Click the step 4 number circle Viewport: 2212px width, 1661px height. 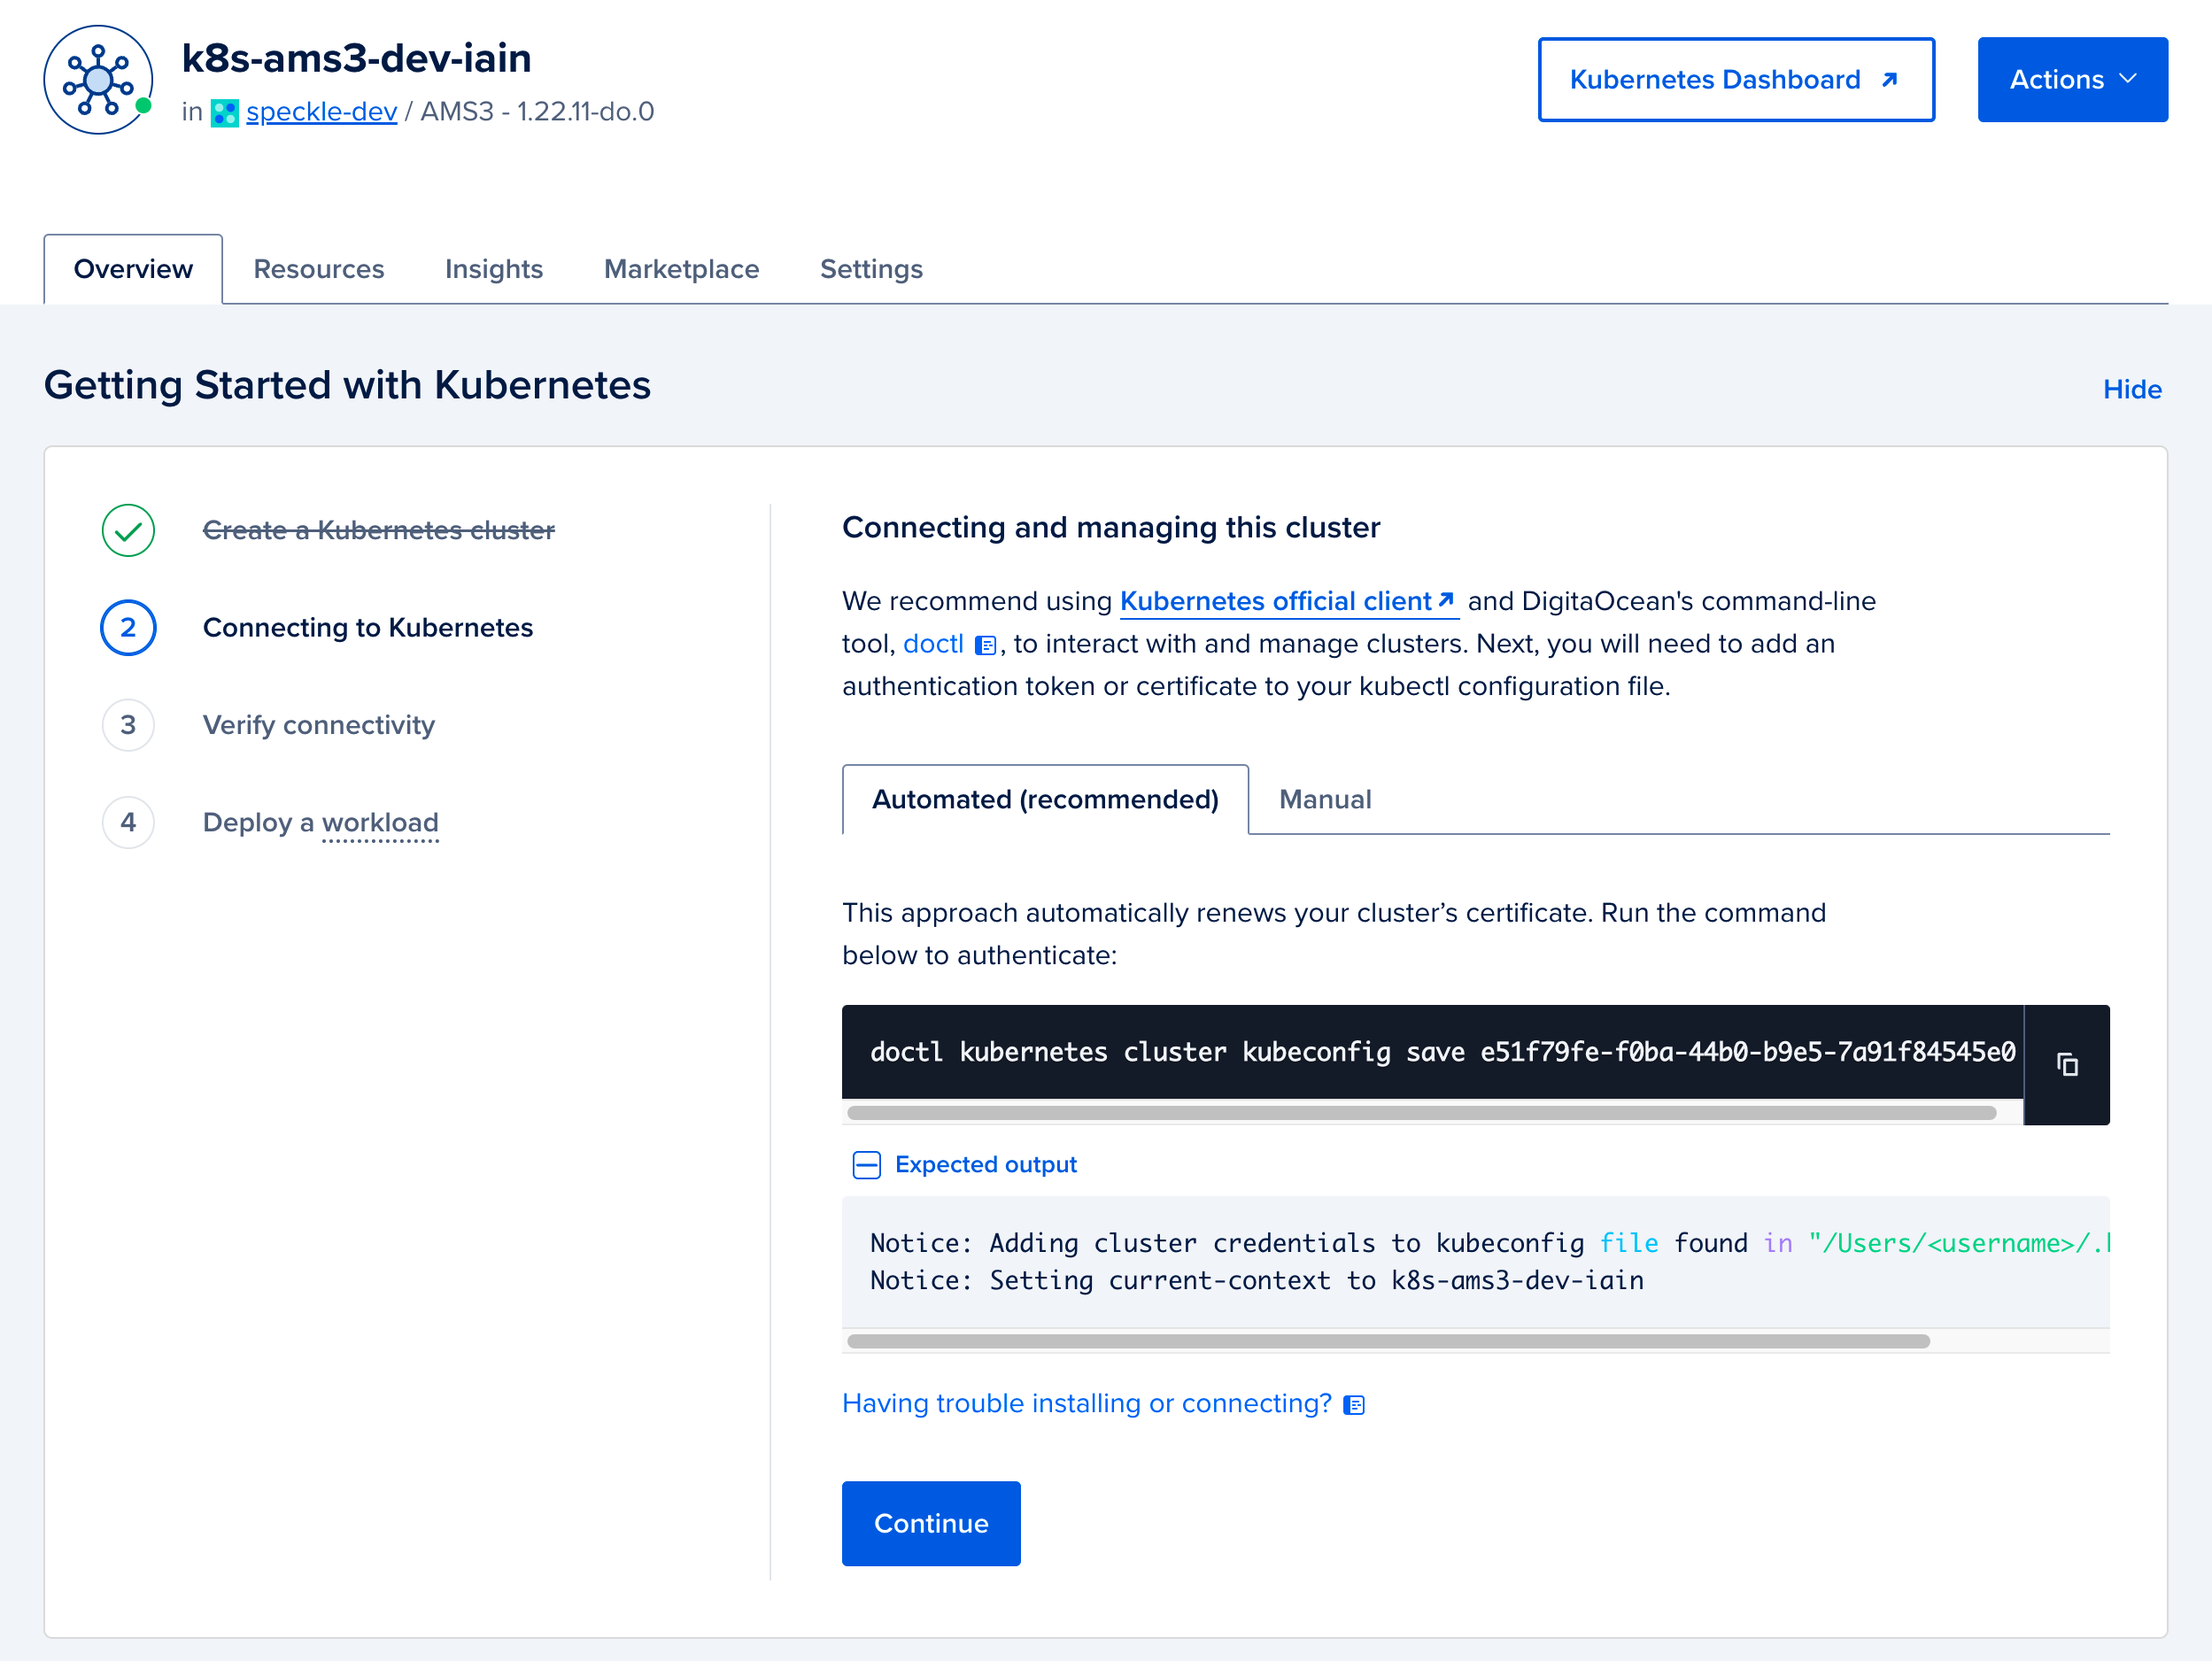[x=128, y=822]
